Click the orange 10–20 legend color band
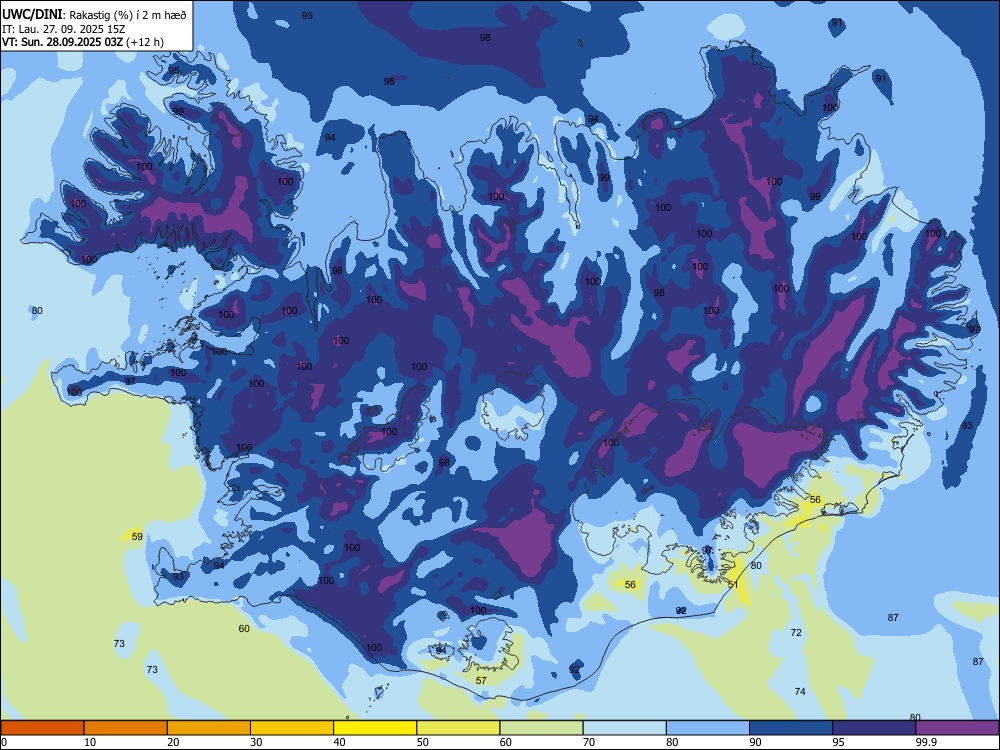 pyautogui.click(x=126, y=728)
